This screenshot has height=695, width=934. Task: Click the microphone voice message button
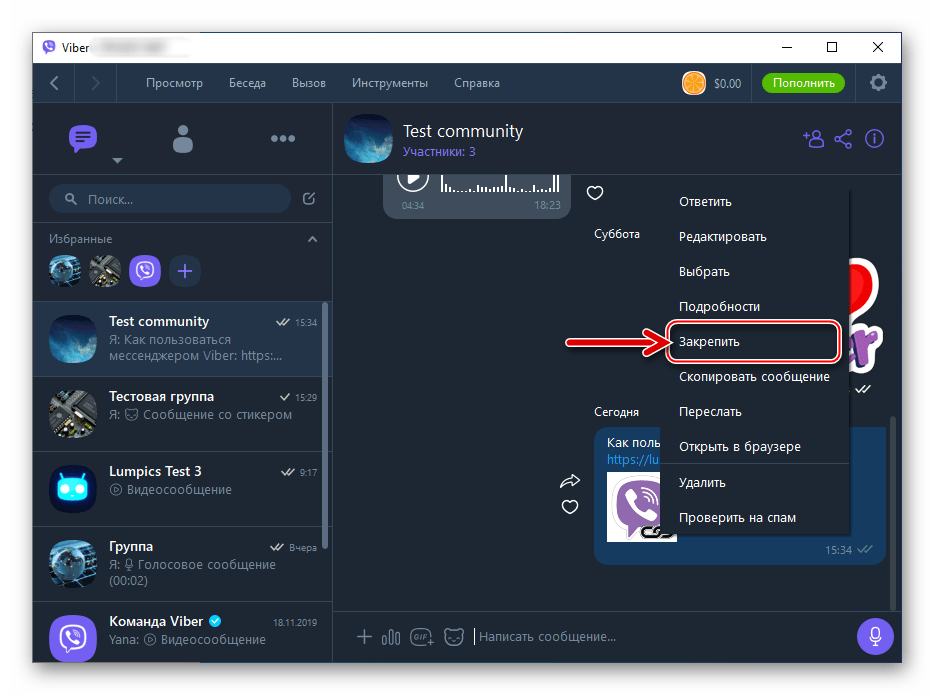[x=875, y=636]
